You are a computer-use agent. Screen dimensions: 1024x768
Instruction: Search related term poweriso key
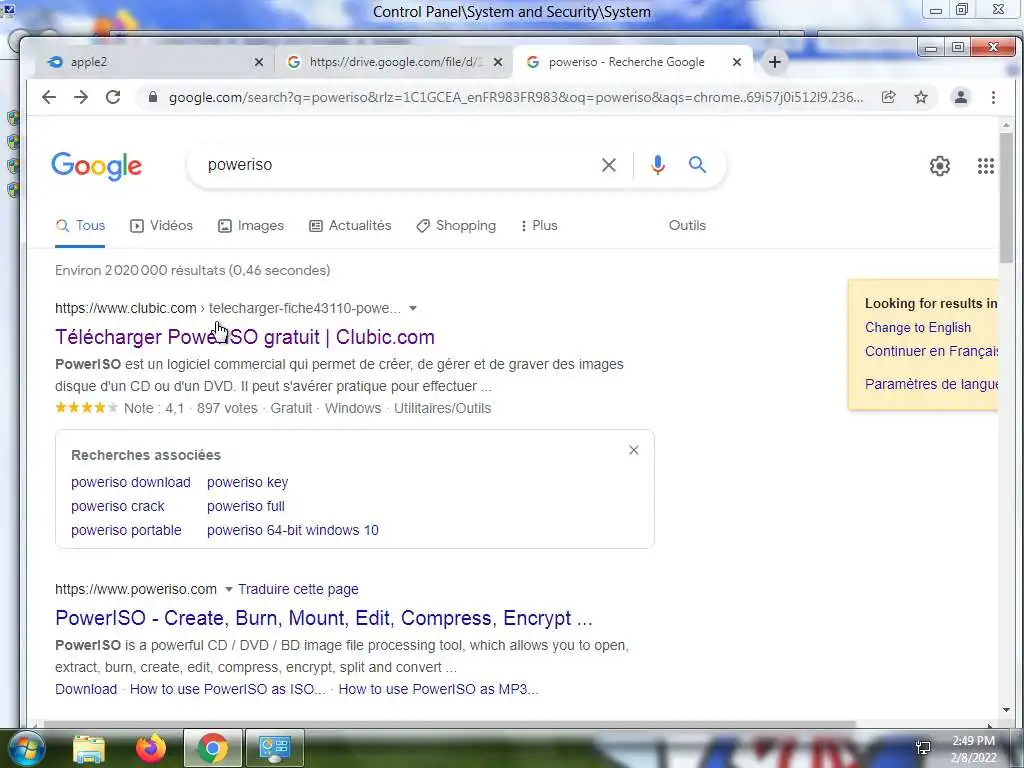point(248,482)
